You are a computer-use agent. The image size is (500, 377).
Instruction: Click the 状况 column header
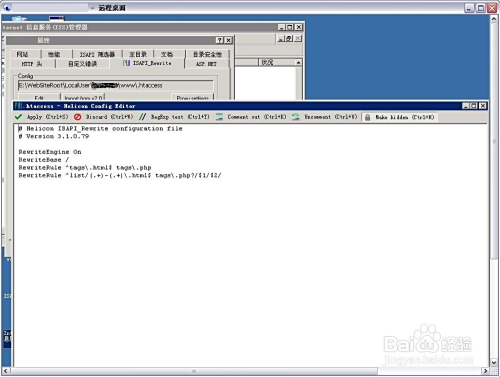276,62
